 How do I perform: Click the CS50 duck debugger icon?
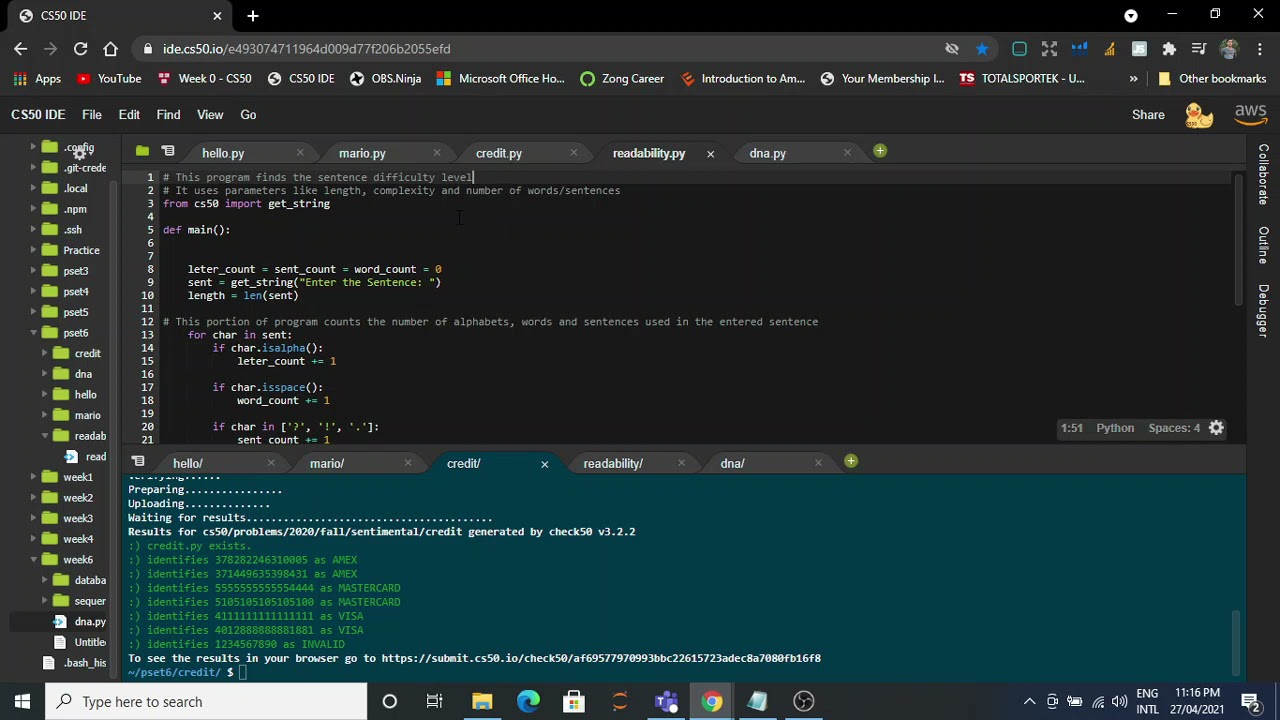coord(1199,115)
